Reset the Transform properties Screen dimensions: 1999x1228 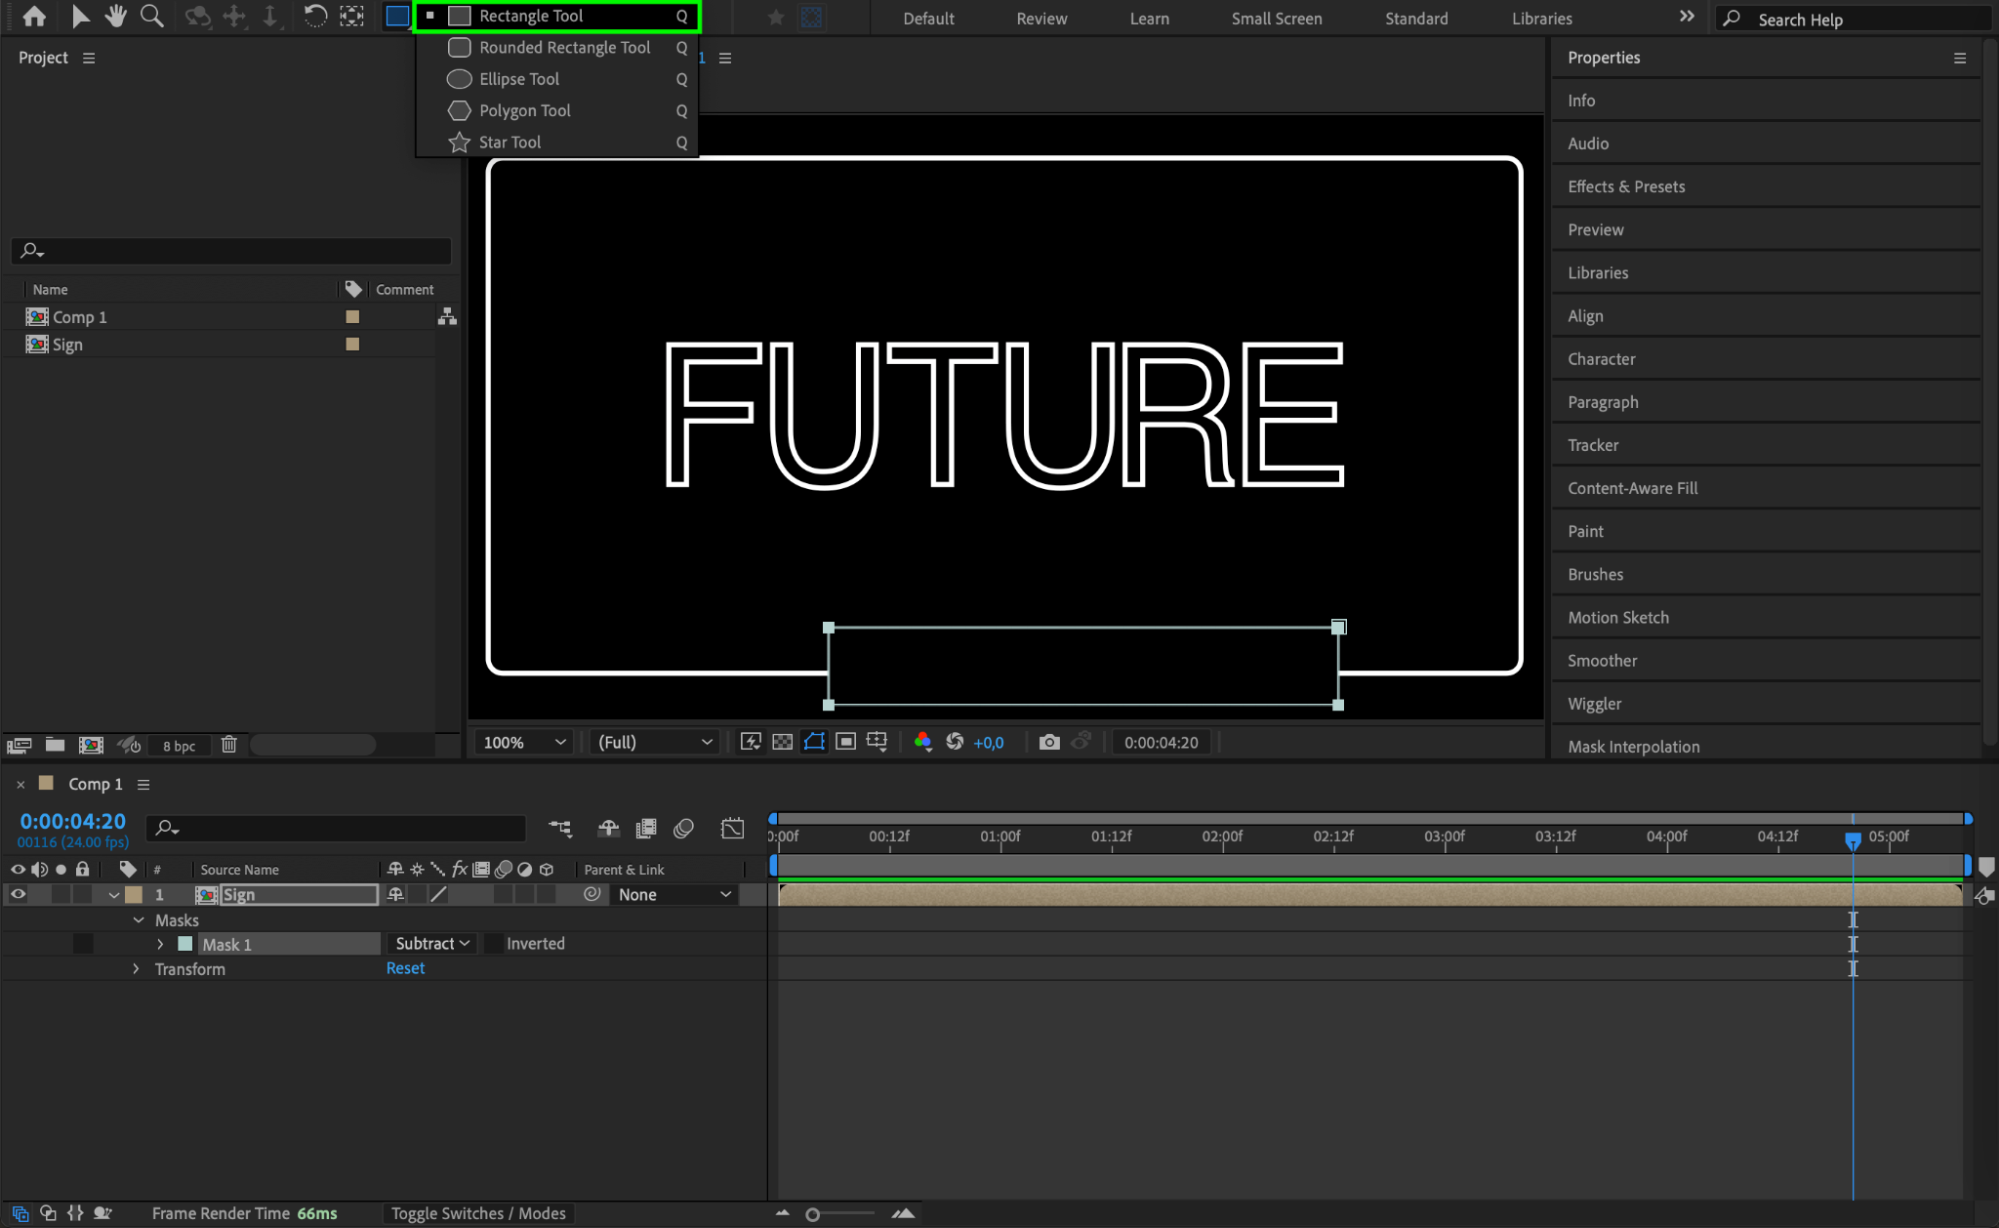[x=405, y=968]
